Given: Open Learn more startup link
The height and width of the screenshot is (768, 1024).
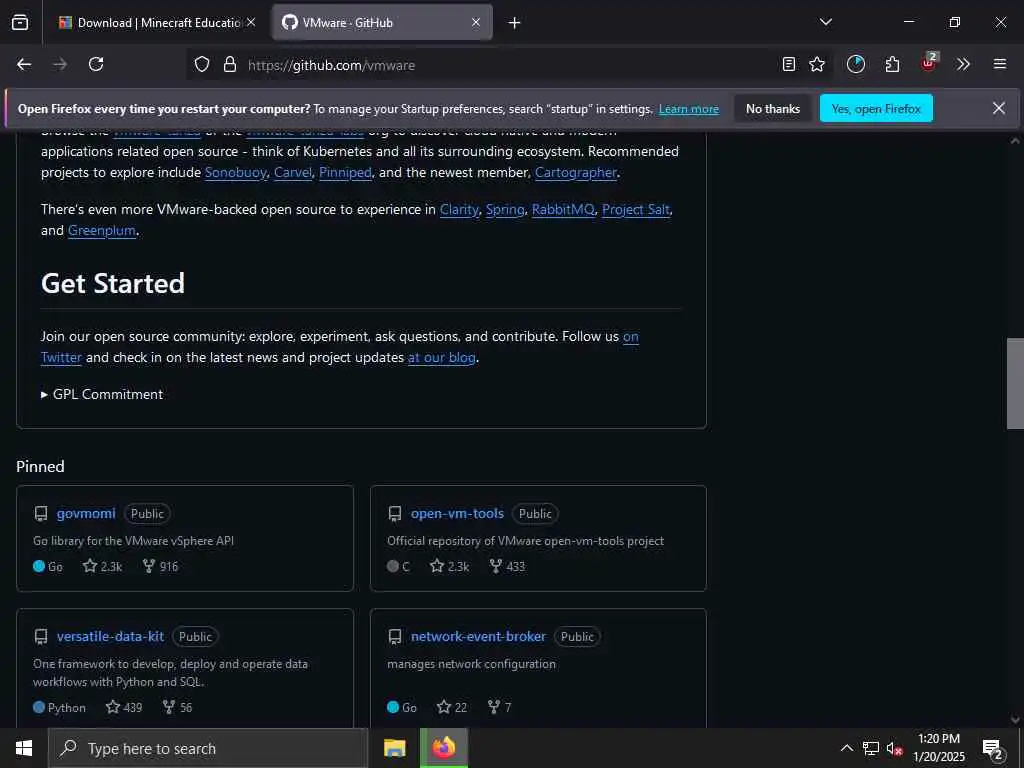Looking at the screenshot, I should [688, 109].
